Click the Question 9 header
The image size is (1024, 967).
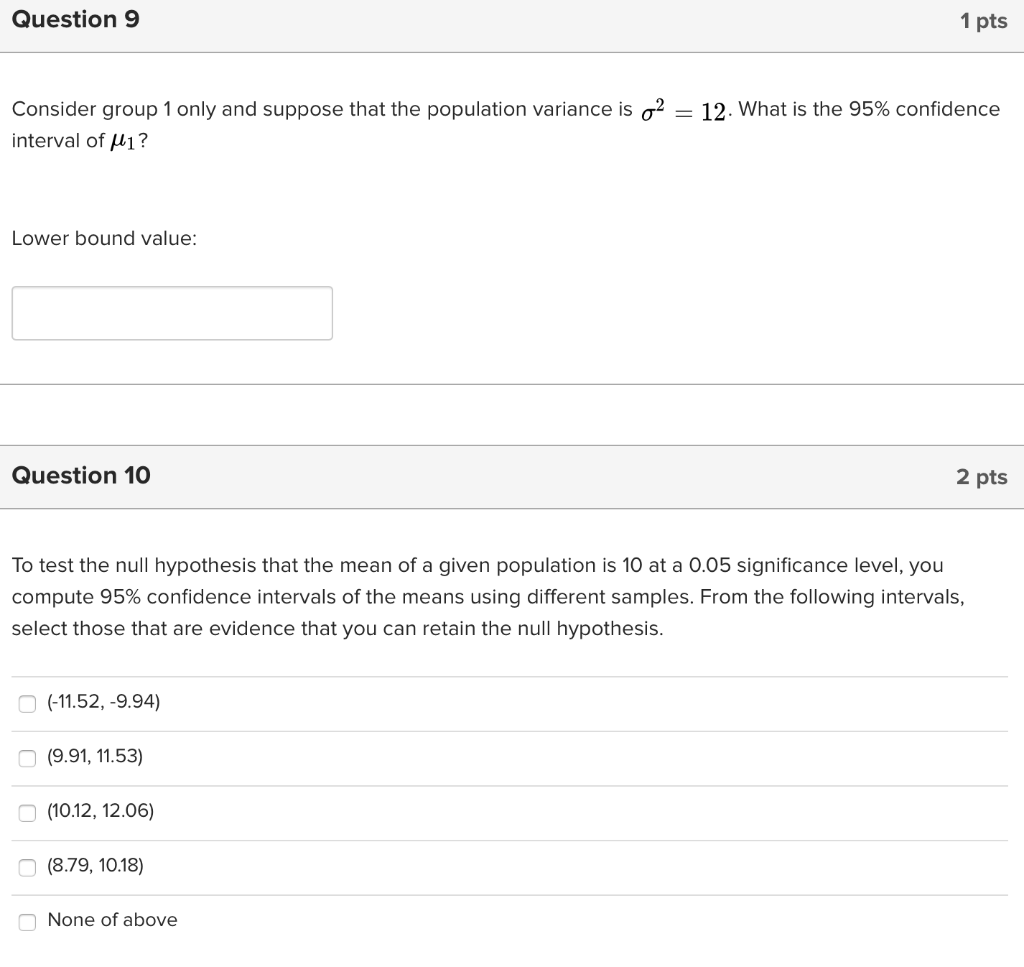coord(75,19)
